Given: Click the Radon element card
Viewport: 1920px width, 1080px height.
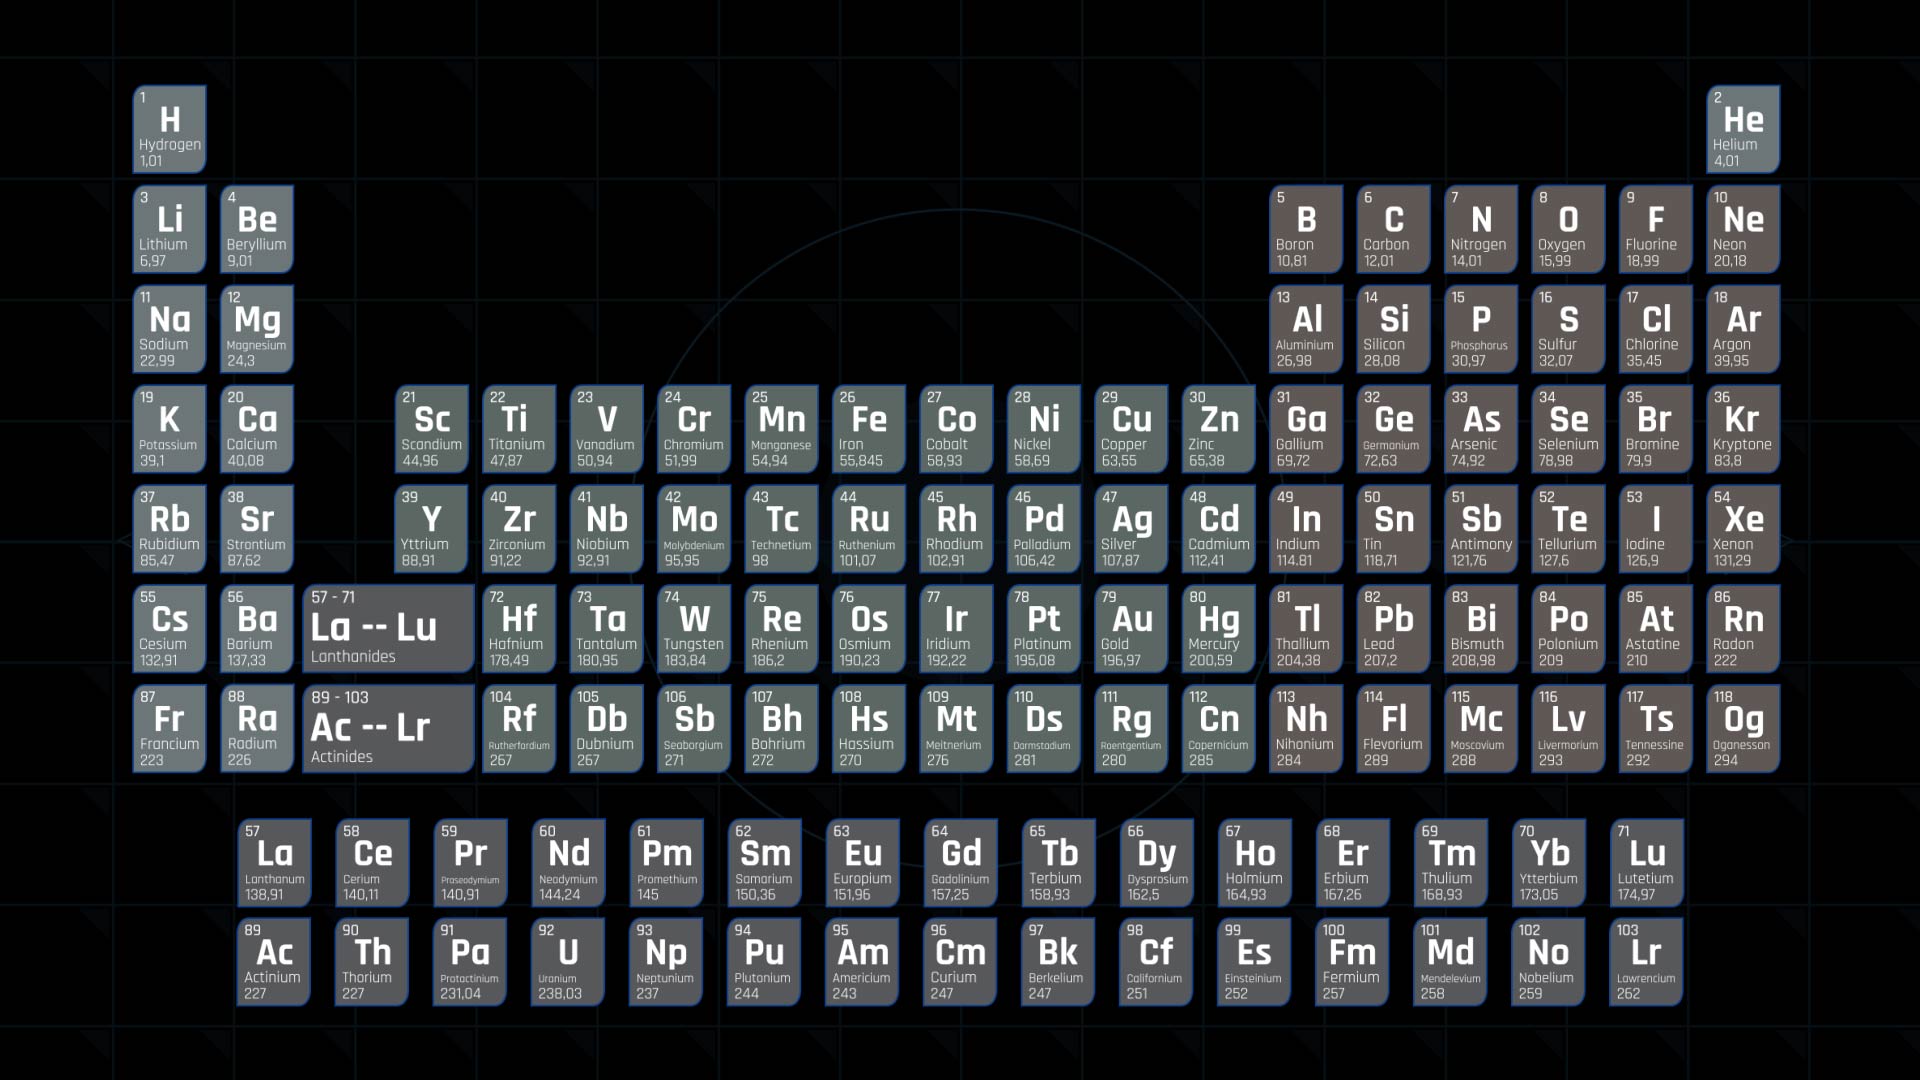Looking at the screenshot, I should [x=1744, y=629].
